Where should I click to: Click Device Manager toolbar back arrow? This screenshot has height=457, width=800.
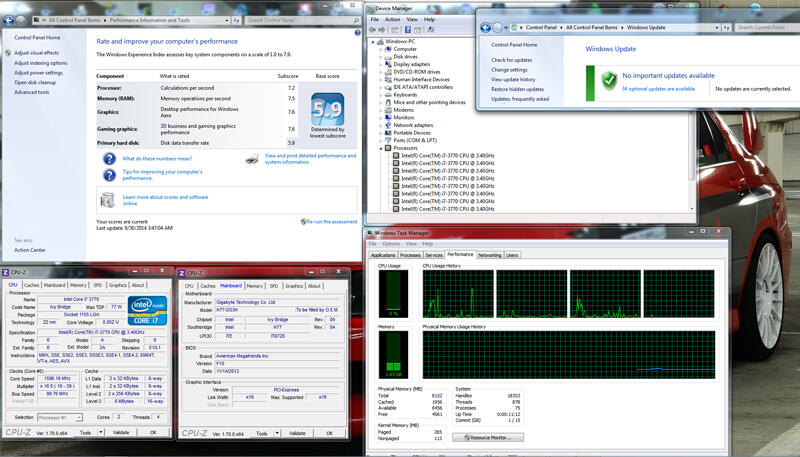coord(372,30)
